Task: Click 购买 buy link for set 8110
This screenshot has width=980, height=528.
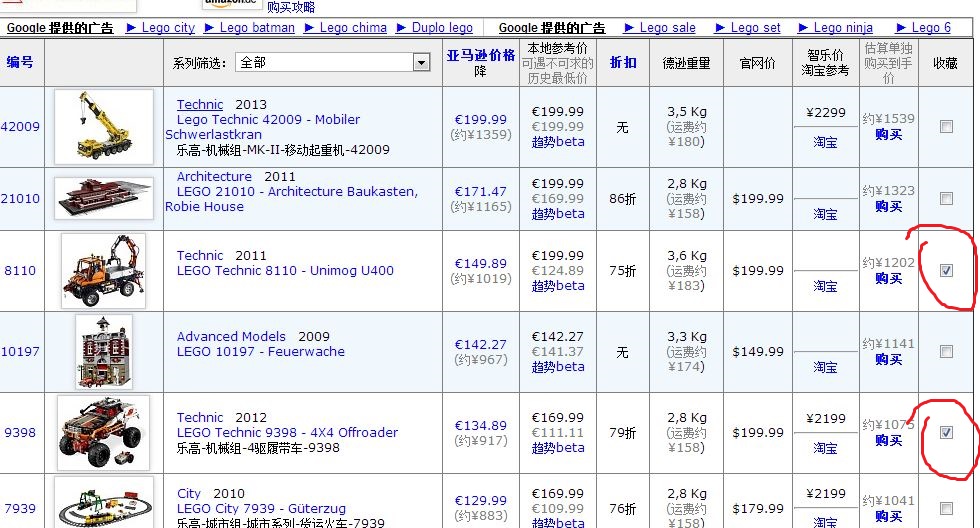Action: (x=888, y=278)
